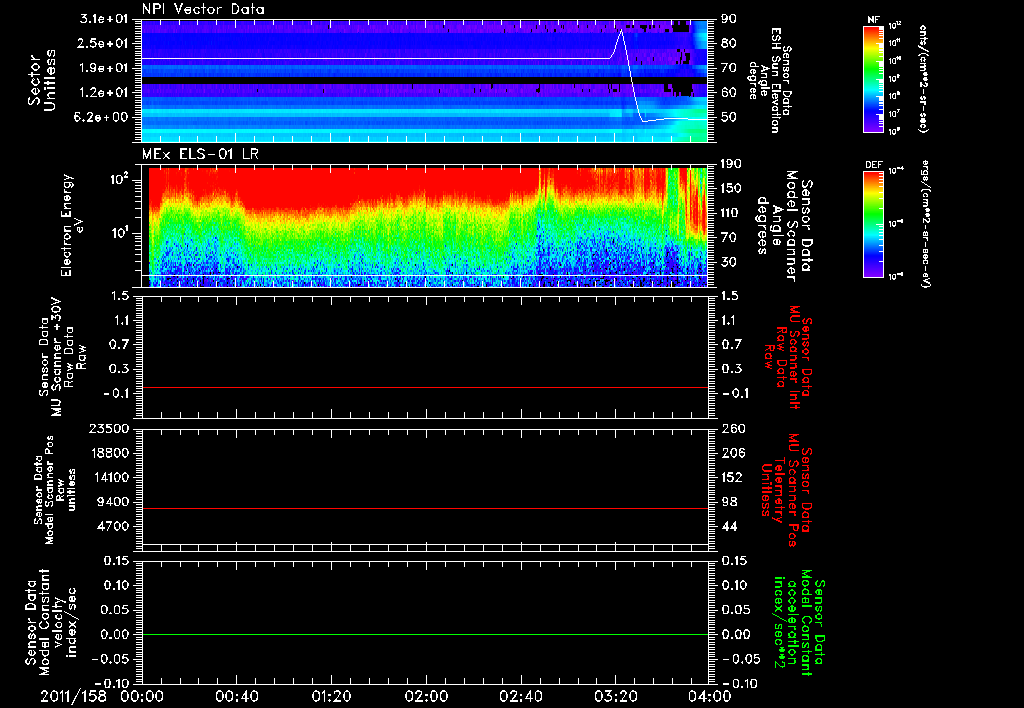Click the '152' telemetry axis tick

pos(732,477)
